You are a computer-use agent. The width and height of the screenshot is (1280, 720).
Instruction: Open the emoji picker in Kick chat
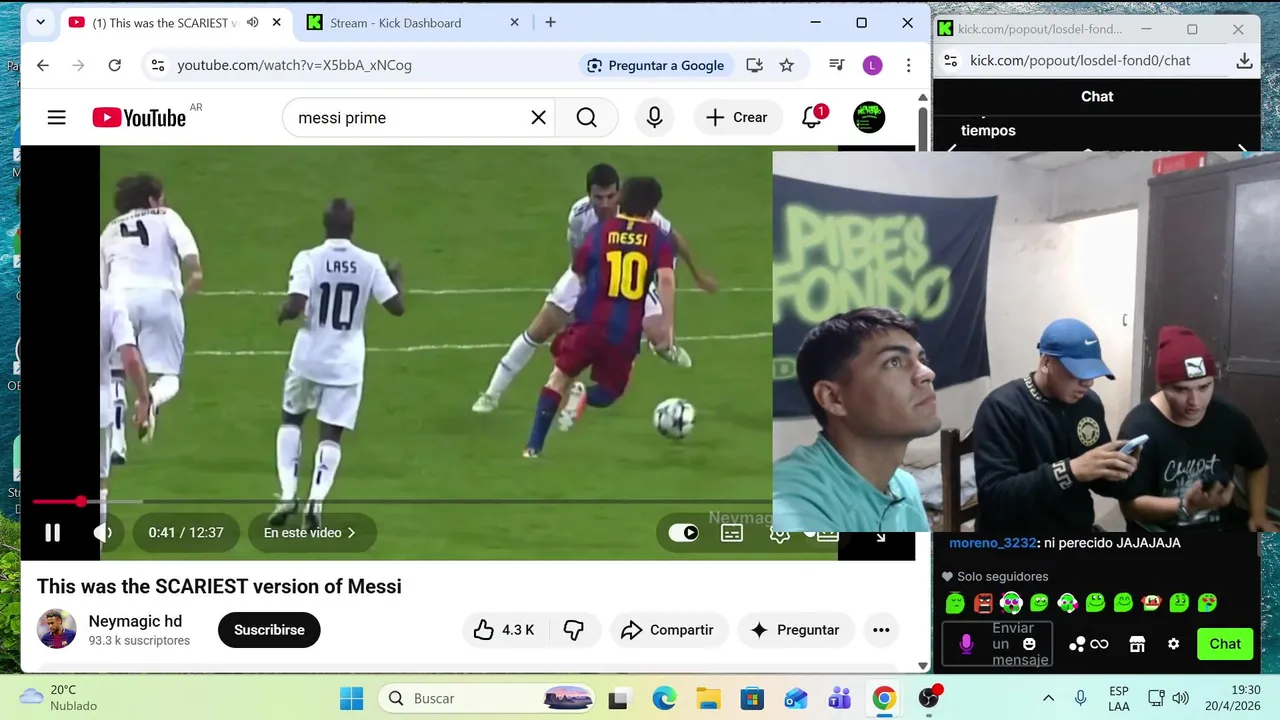pyautogui.click(x=1029, y=644)
